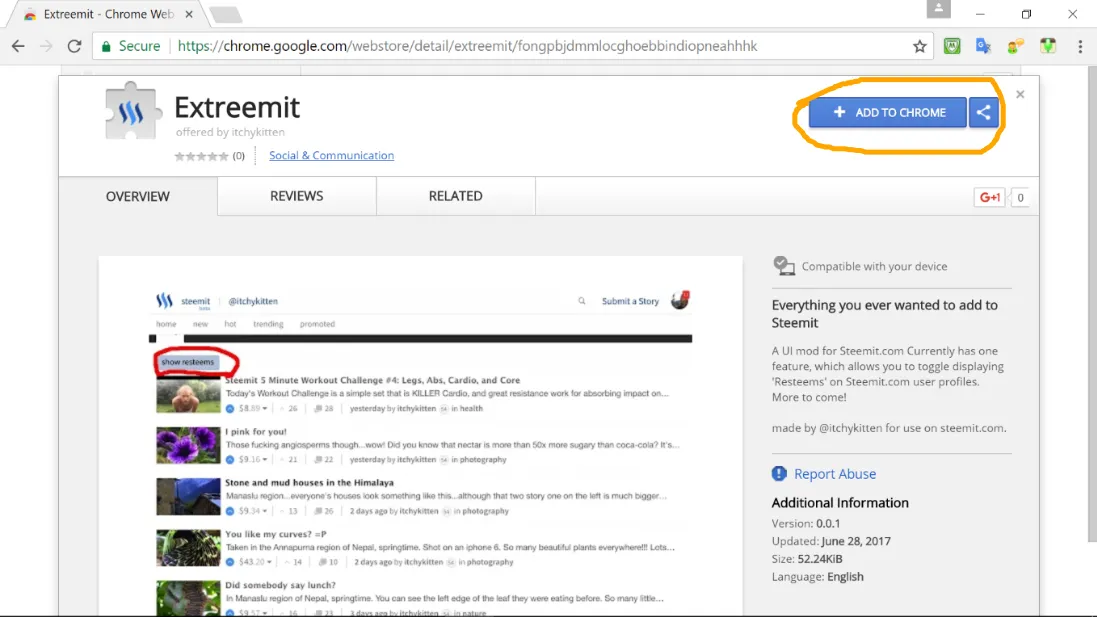Bookmark this page with the star icon
The height and width of the screenshot is (617, 1097).
pos(919,46)
